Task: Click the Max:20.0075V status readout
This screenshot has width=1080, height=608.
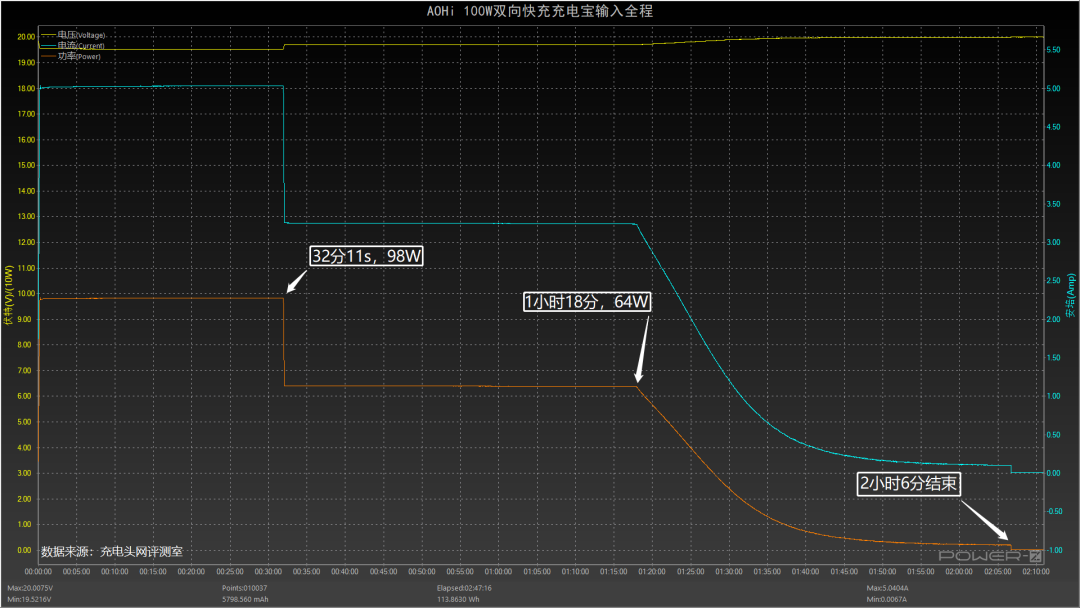Action: click(x=30, y=589)
